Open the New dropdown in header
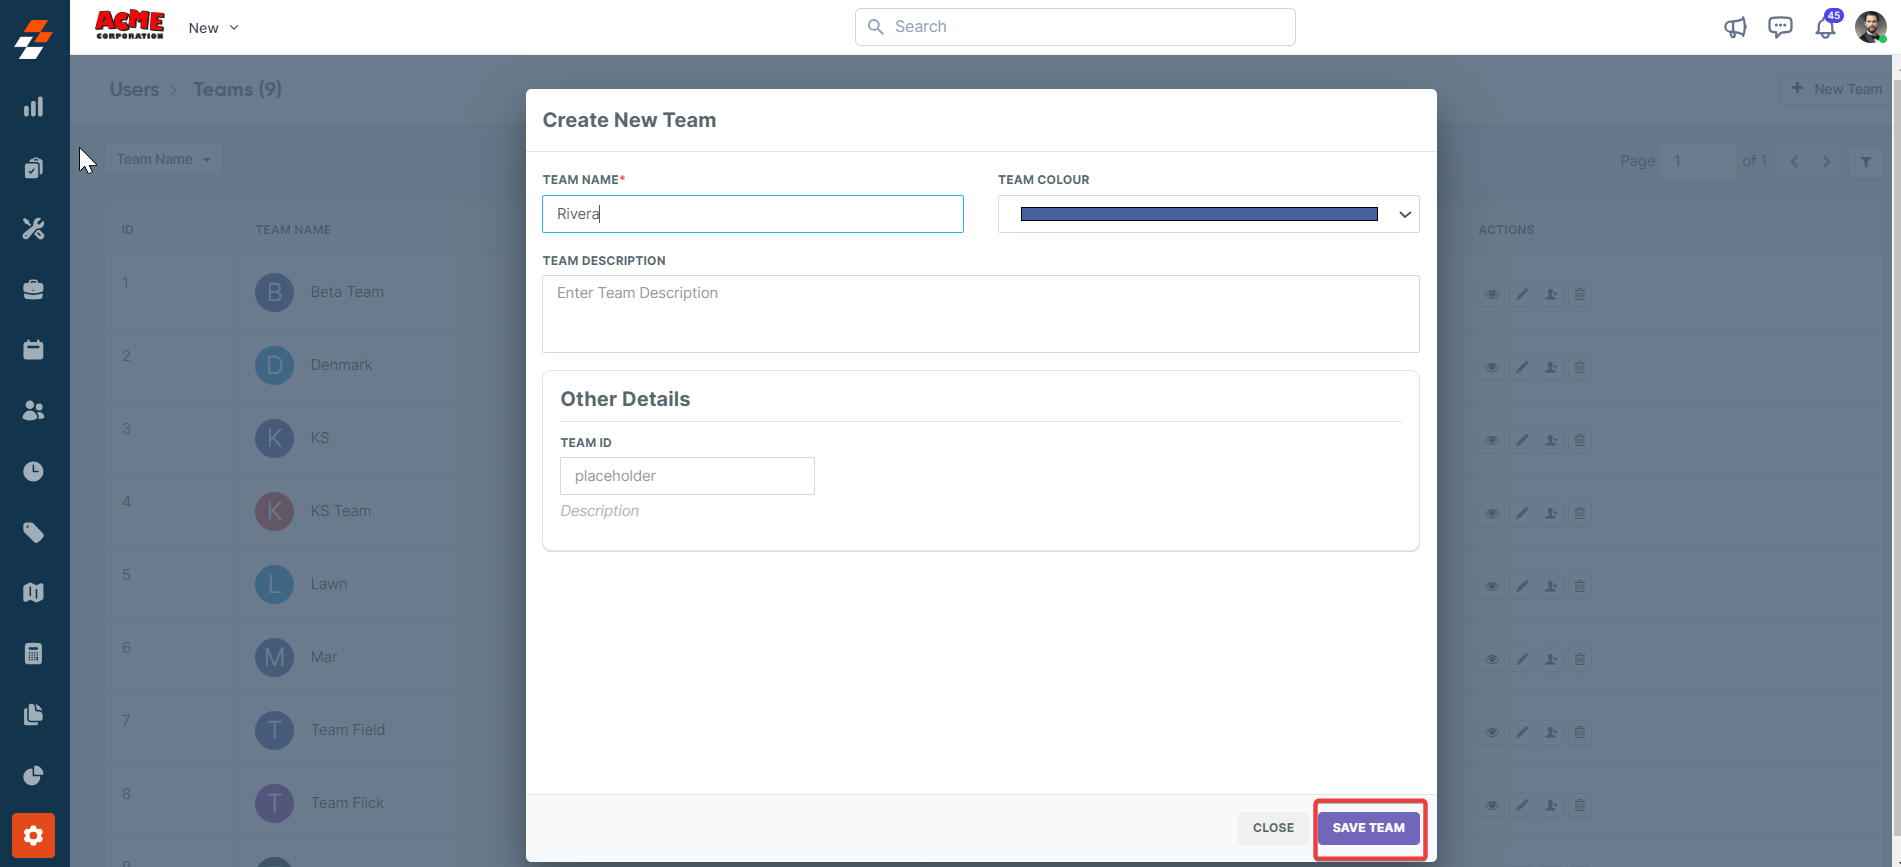The width and height of the screenshot is (1901, 867). [213, 28]
